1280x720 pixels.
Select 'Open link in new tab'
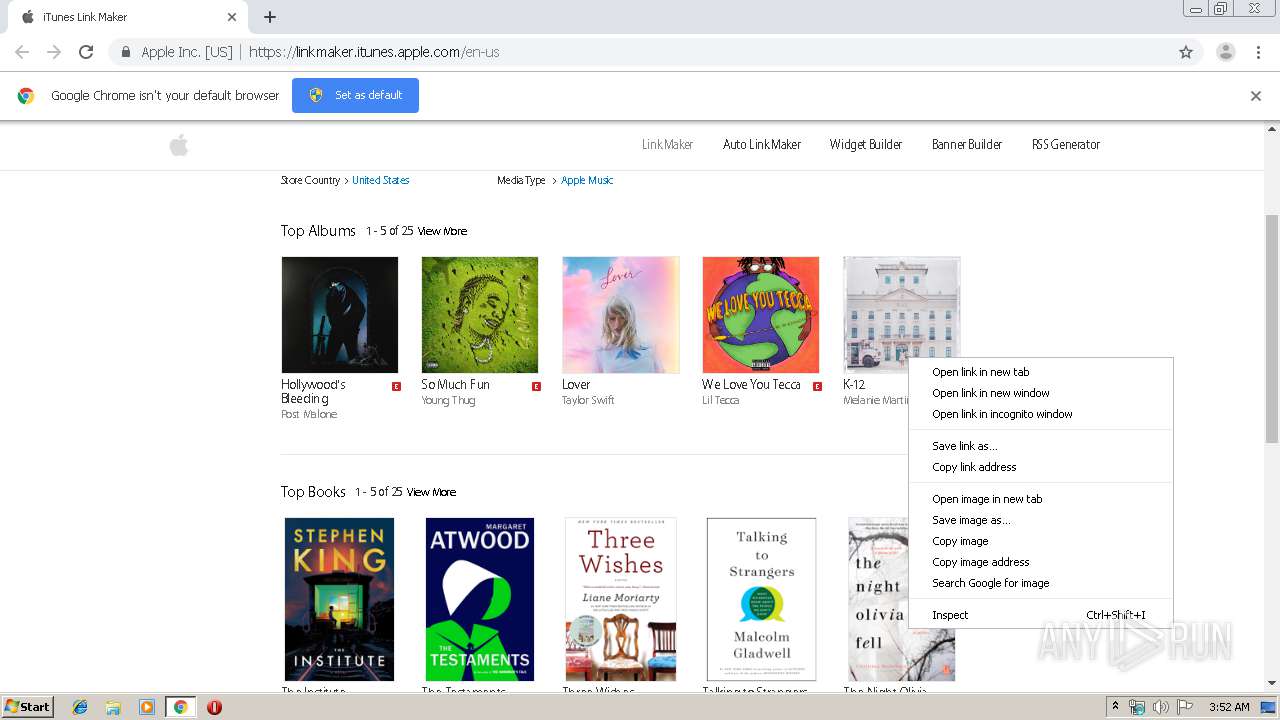tap(980, 372)
